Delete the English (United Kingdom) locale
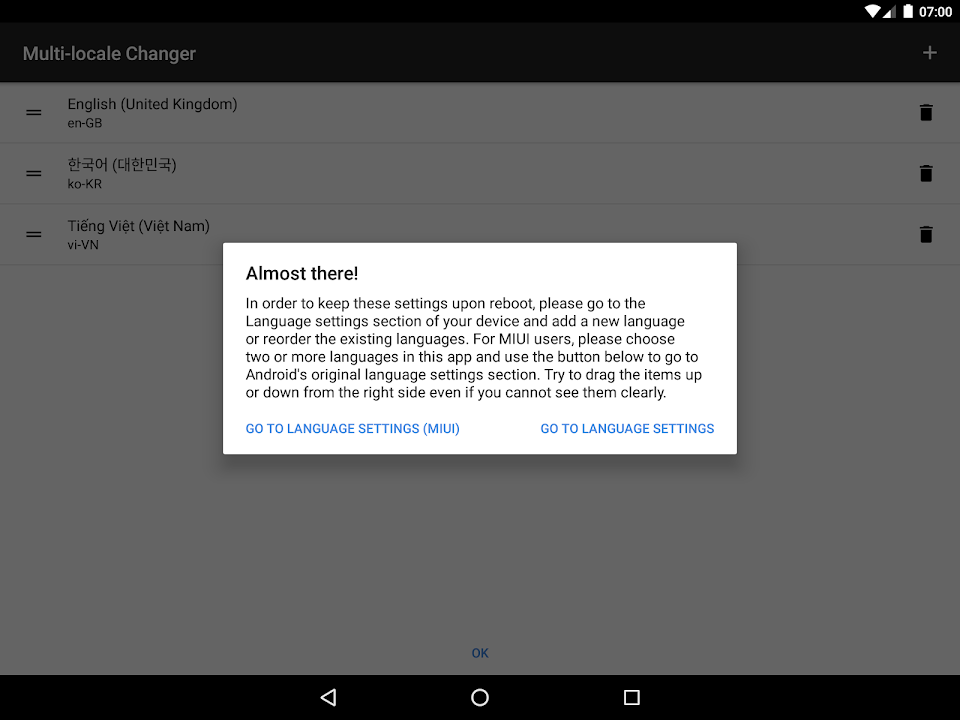The height and width of the screenshot is (720, 960). [x=925, y=113]
